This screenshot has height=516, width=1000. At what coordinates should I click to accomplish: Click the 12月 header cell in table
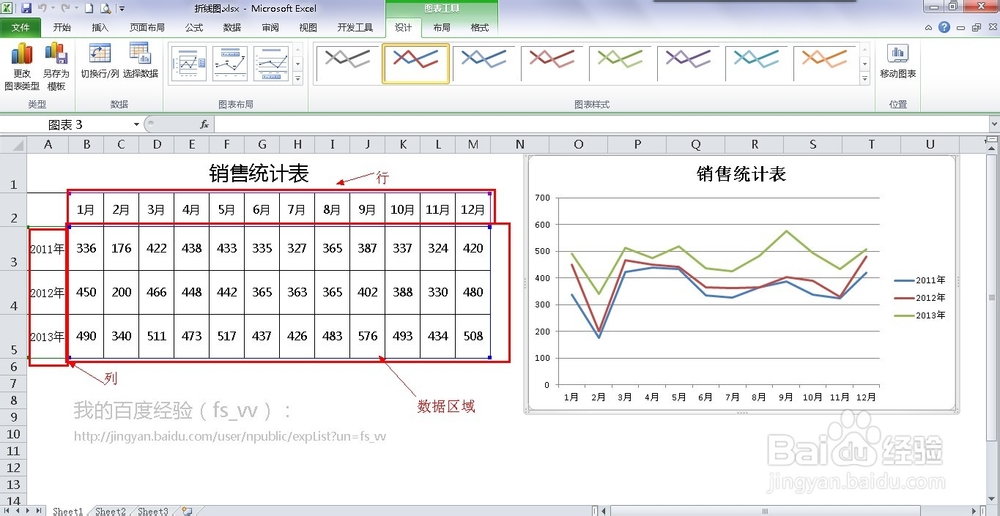coord(473,209)
